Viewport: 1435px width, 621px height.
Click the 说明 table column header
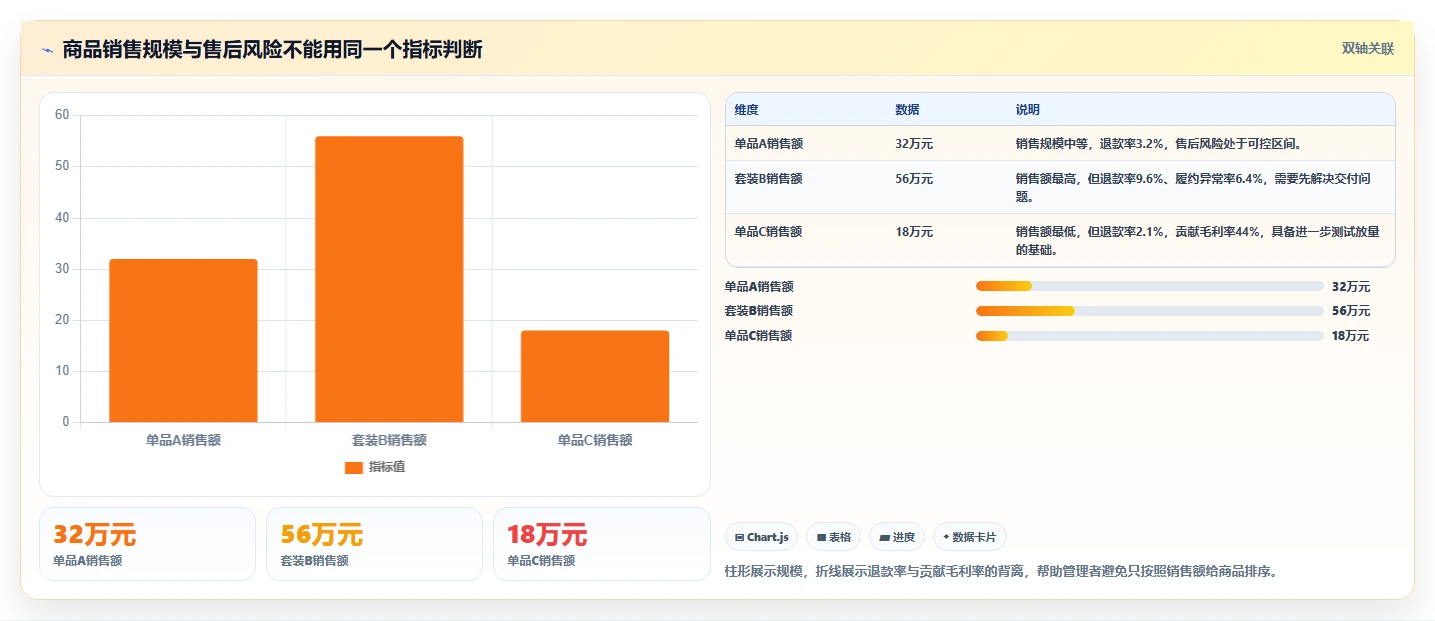pyautogui.click(x=1027, y=110)
